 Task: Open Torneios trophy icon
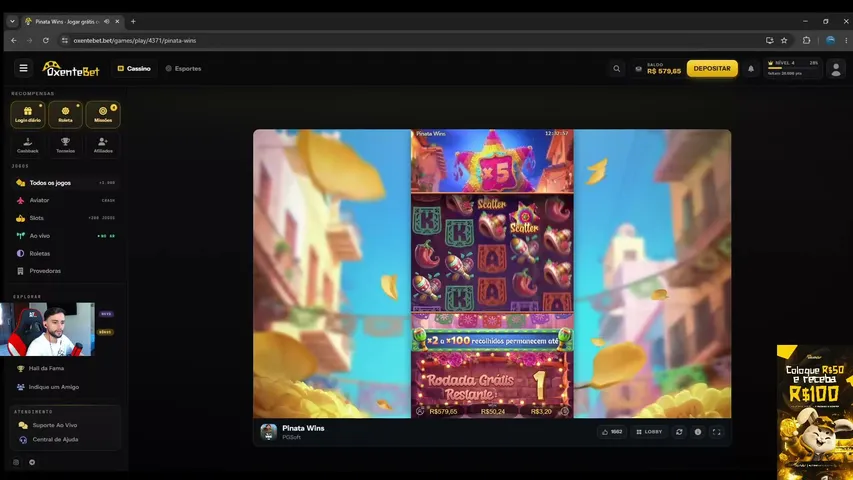click(x=65, y=145)
